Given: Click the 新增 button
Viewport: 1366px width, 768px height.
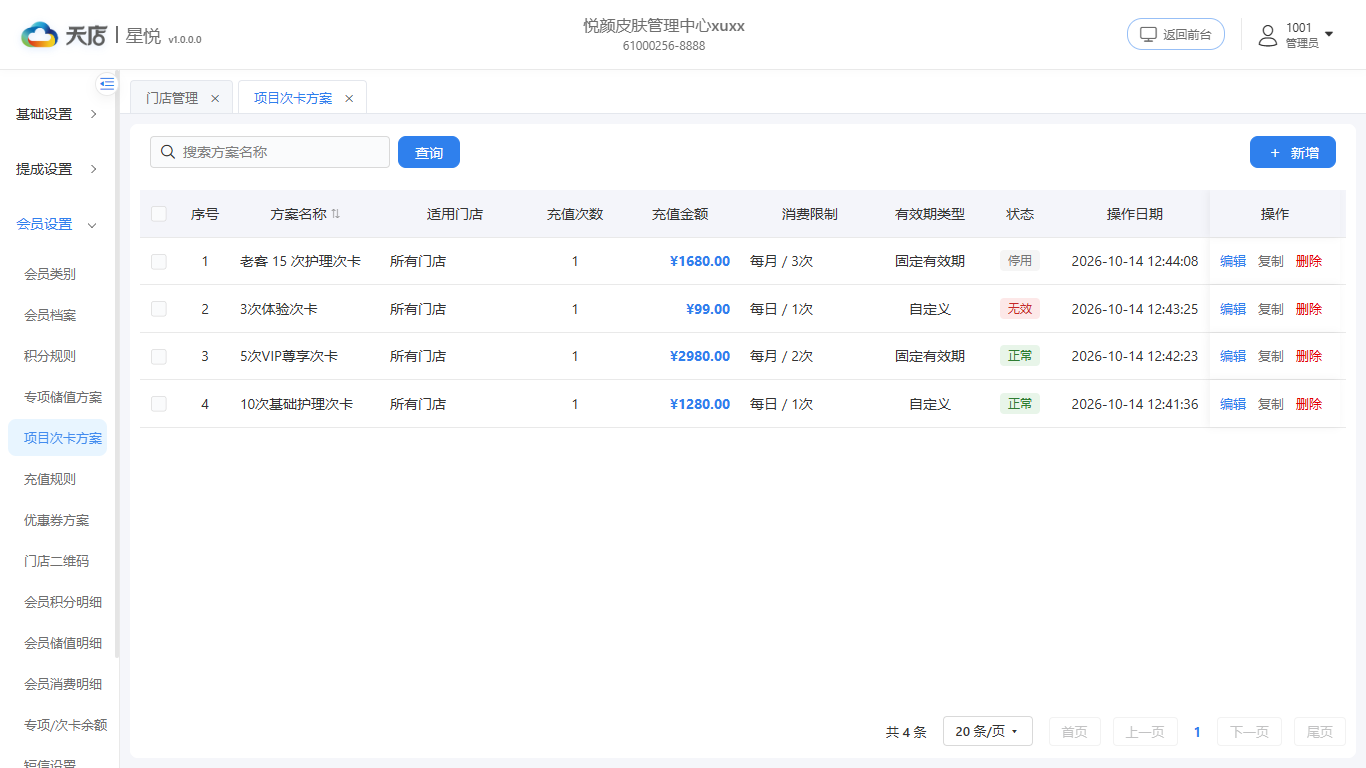Looking at the screenshot, I should (1293, 152).
